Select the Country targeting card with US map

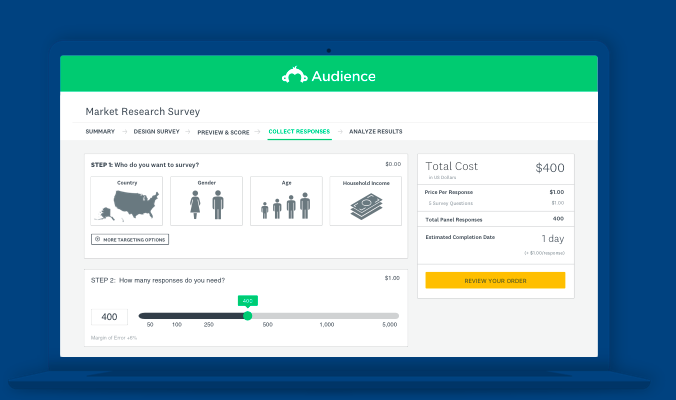(126, 201)
